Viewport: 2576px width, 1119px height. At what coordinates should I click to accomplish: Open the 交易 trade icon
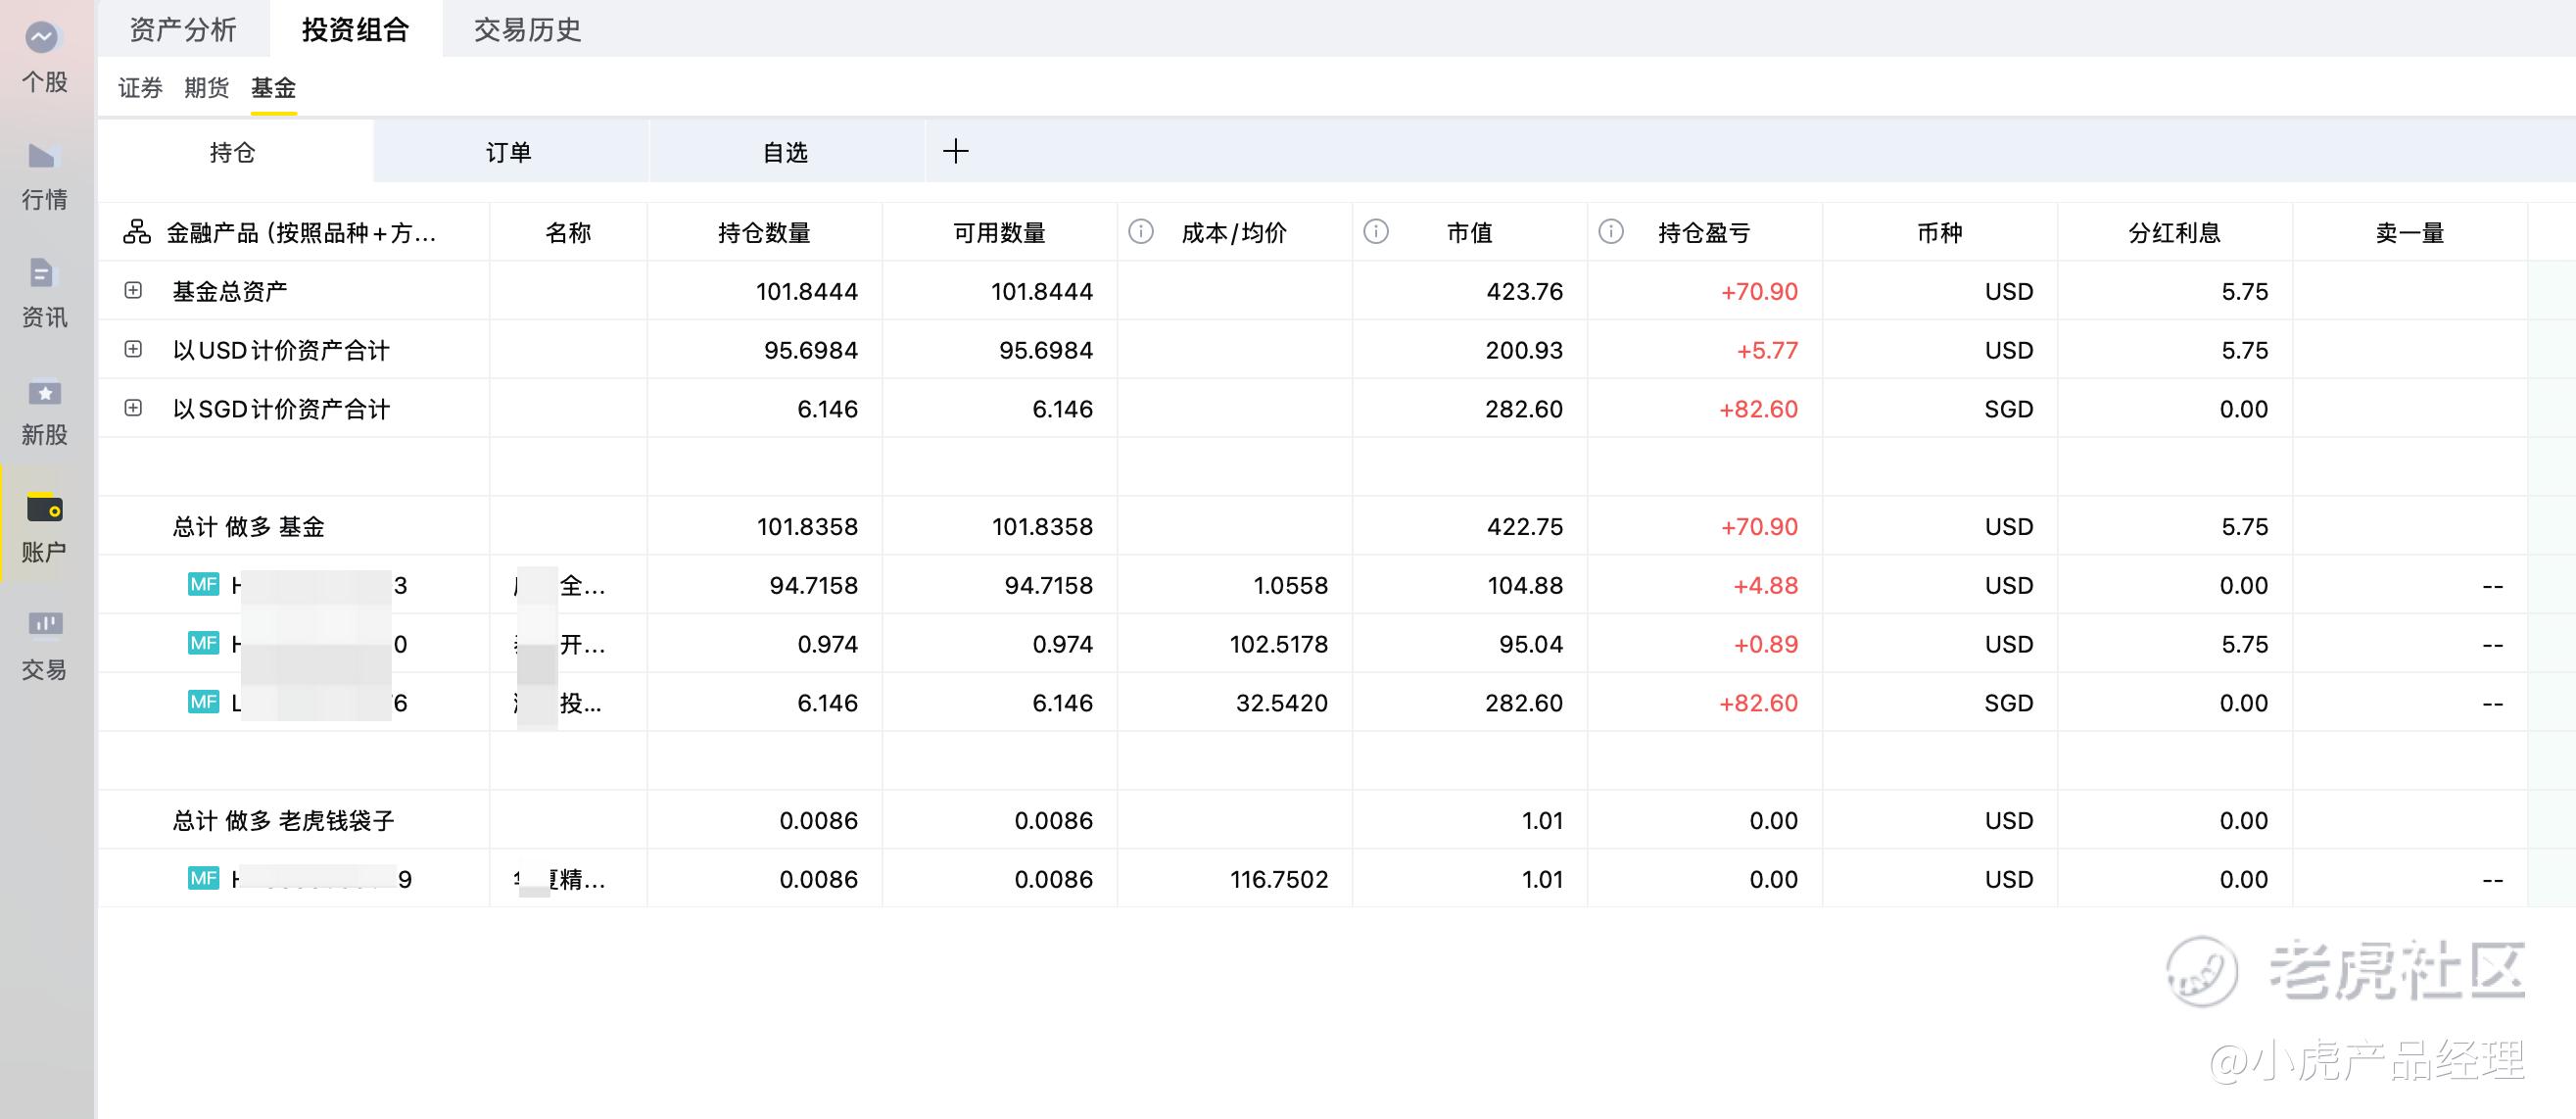(43, 626)
